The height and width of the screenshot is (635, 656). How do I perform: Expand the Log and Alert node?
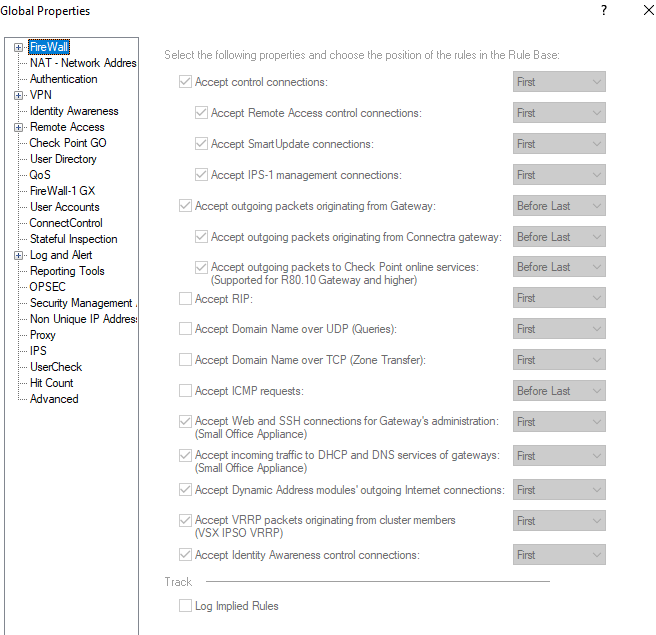coord(19,255)
